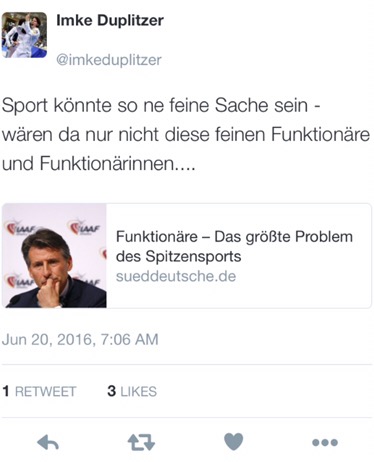
Task: Click the date Jun 20, 2016
Action: point(47,340)
